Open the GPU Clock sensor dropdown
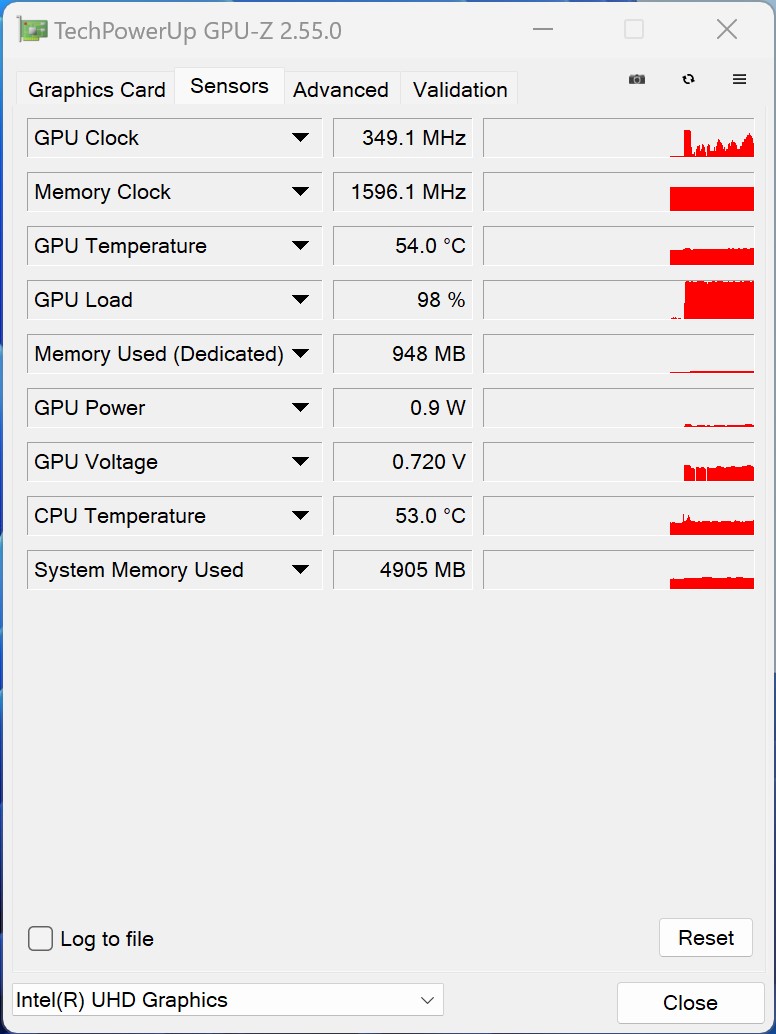The image size is (776, 1034). point(300,138)
